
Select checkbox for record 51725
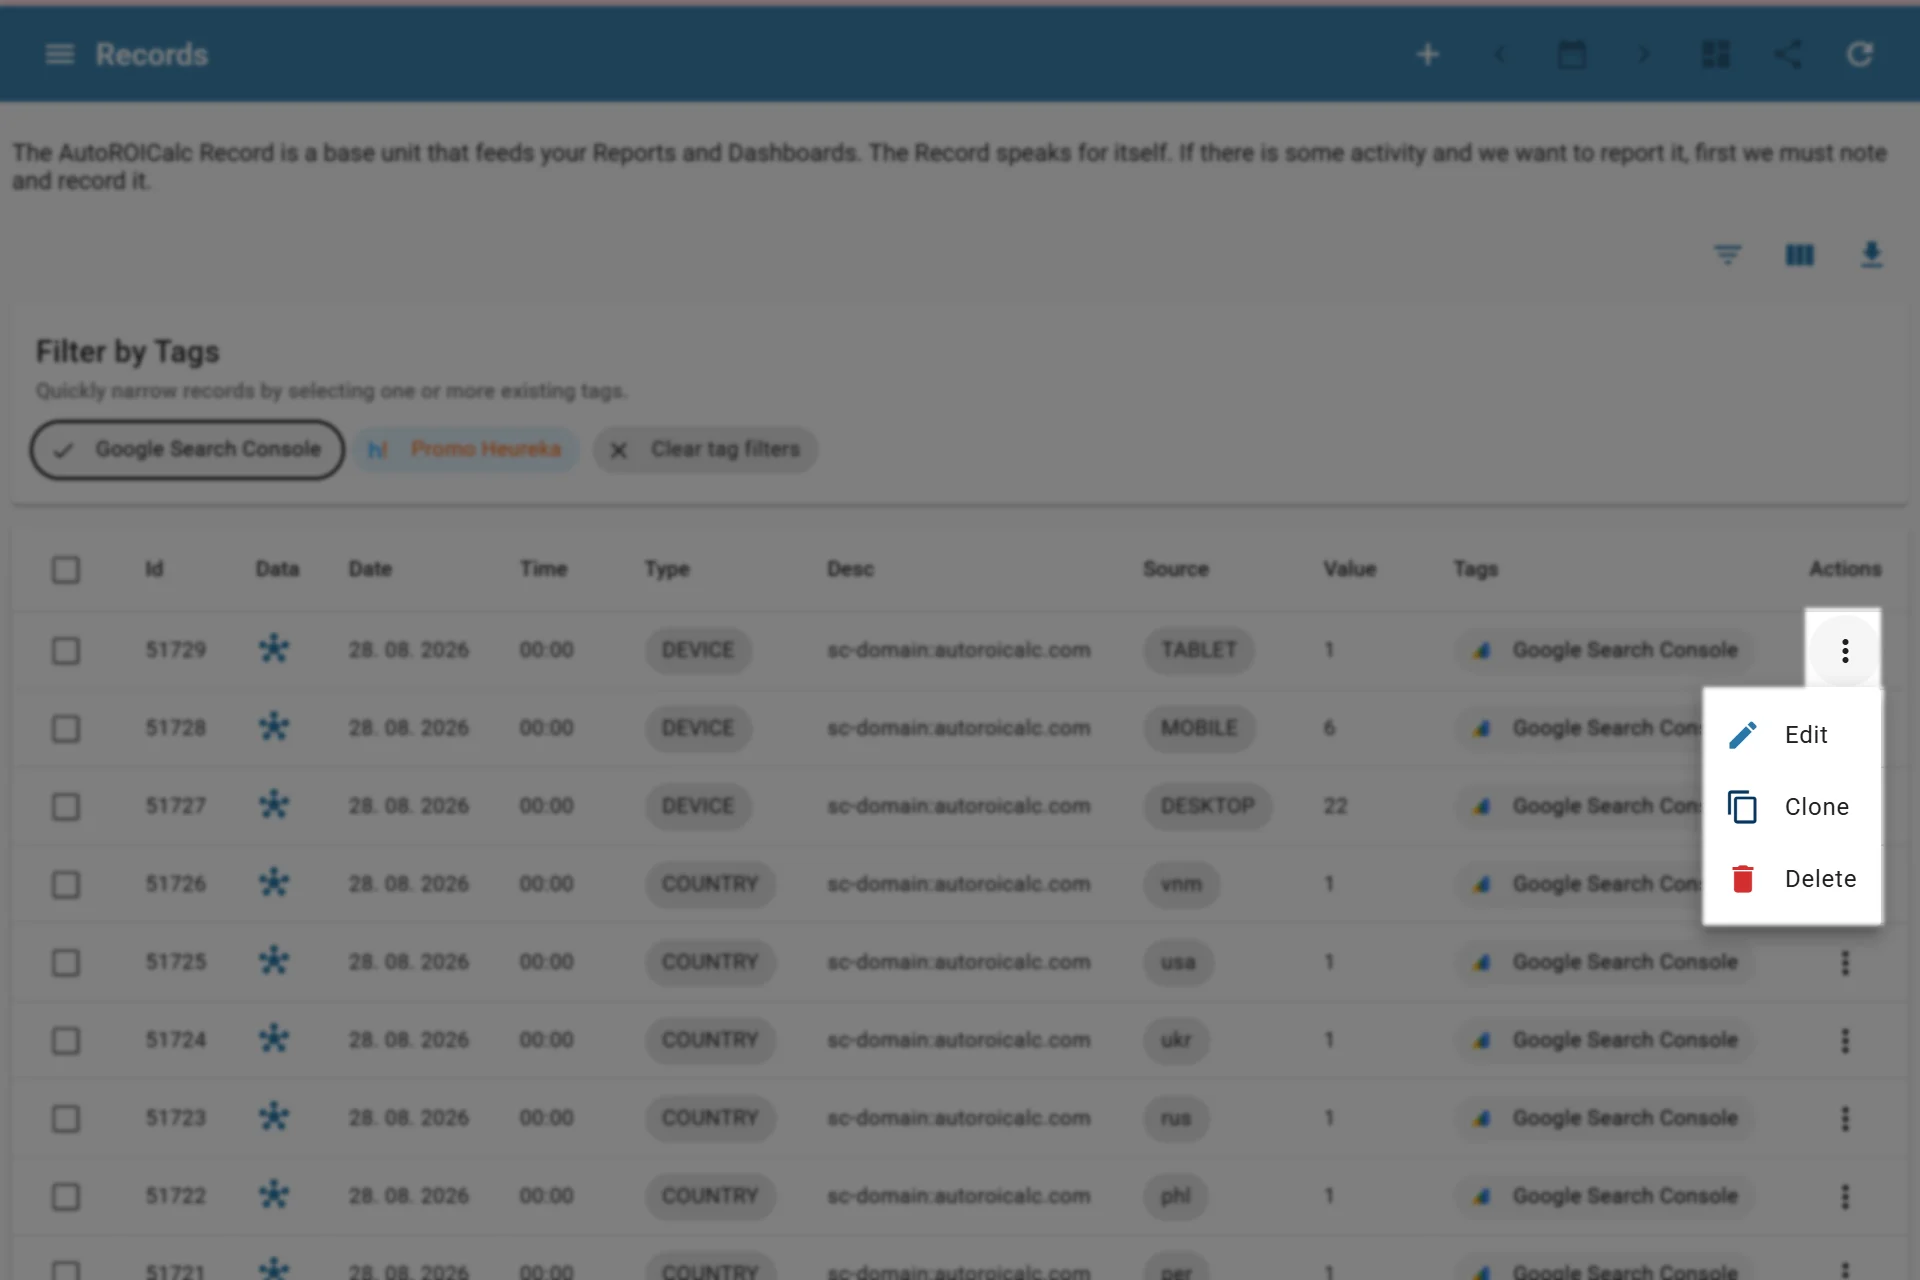[x=66, y=963]
